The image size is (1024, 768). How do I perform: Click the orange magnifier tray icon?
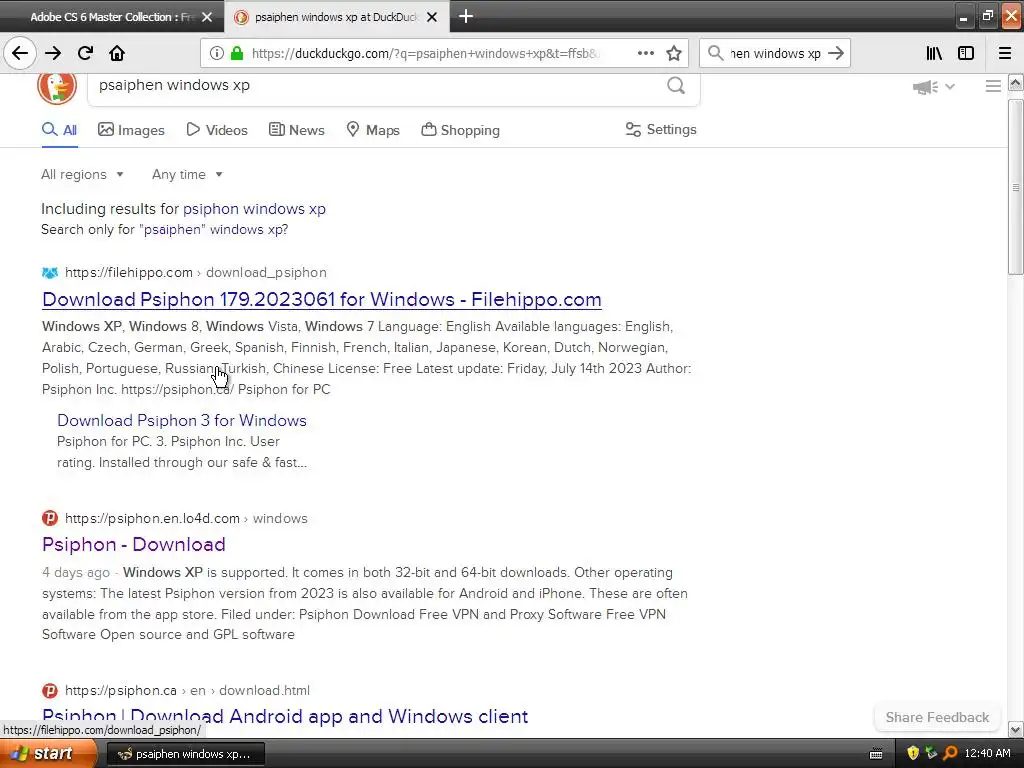tap(950, 754)
